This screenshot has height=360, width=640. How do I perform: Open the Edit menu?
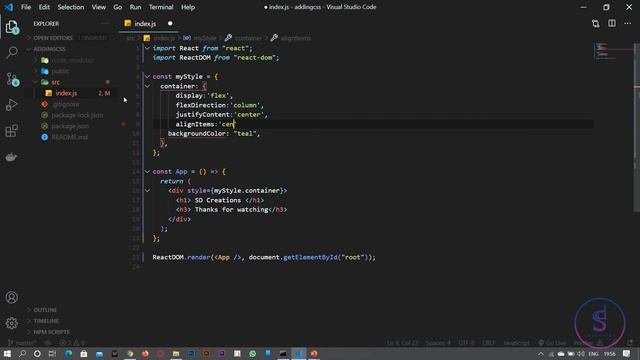point(44,7)
